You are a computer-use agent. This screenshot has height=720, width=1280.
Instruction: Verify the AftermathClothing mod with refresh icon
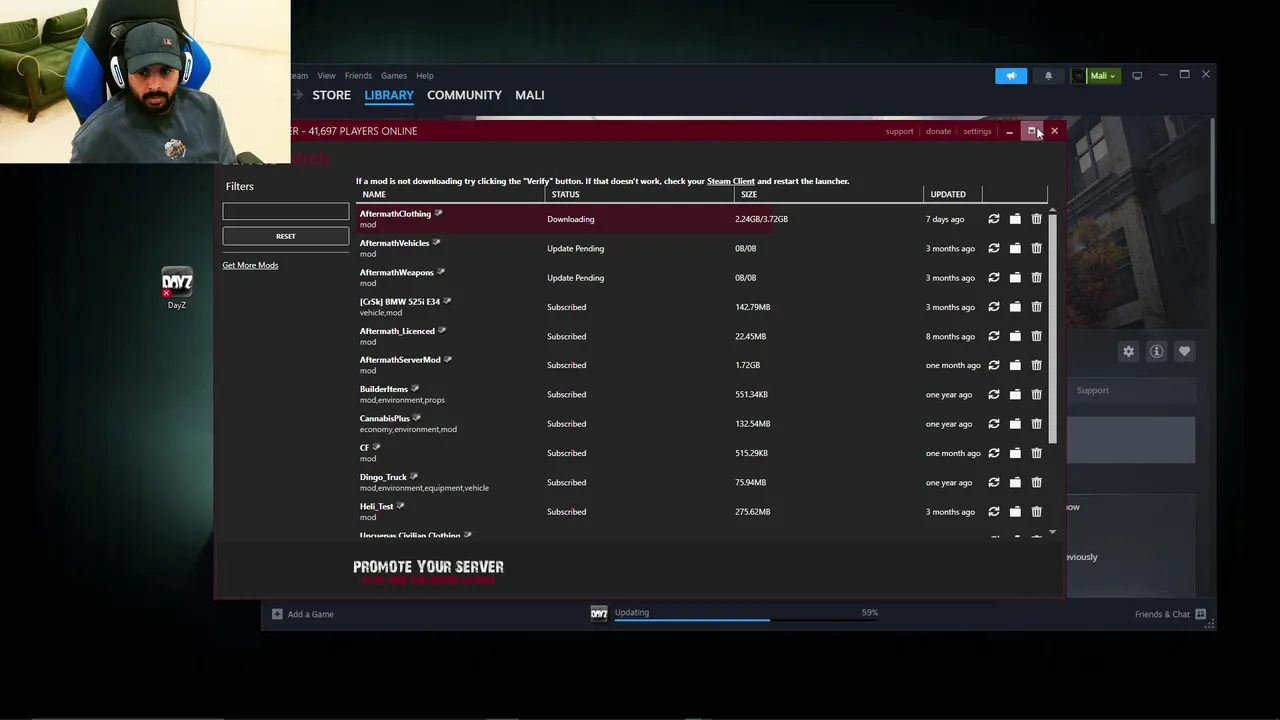[x=994, y=219]
